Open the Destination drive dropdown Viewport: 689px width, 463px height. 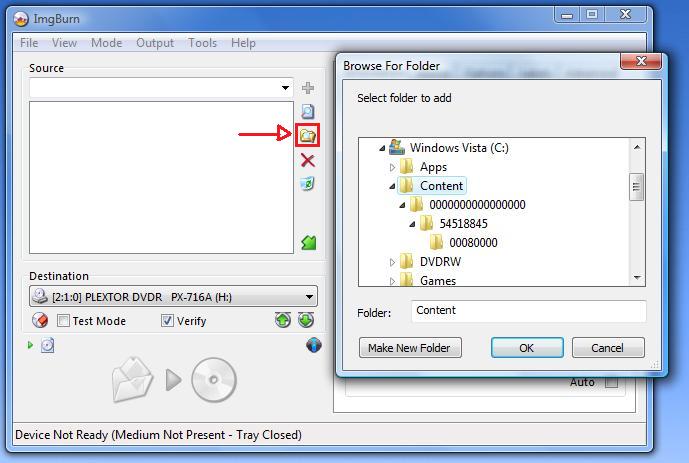pyautogui.click(x=309, y=297)
